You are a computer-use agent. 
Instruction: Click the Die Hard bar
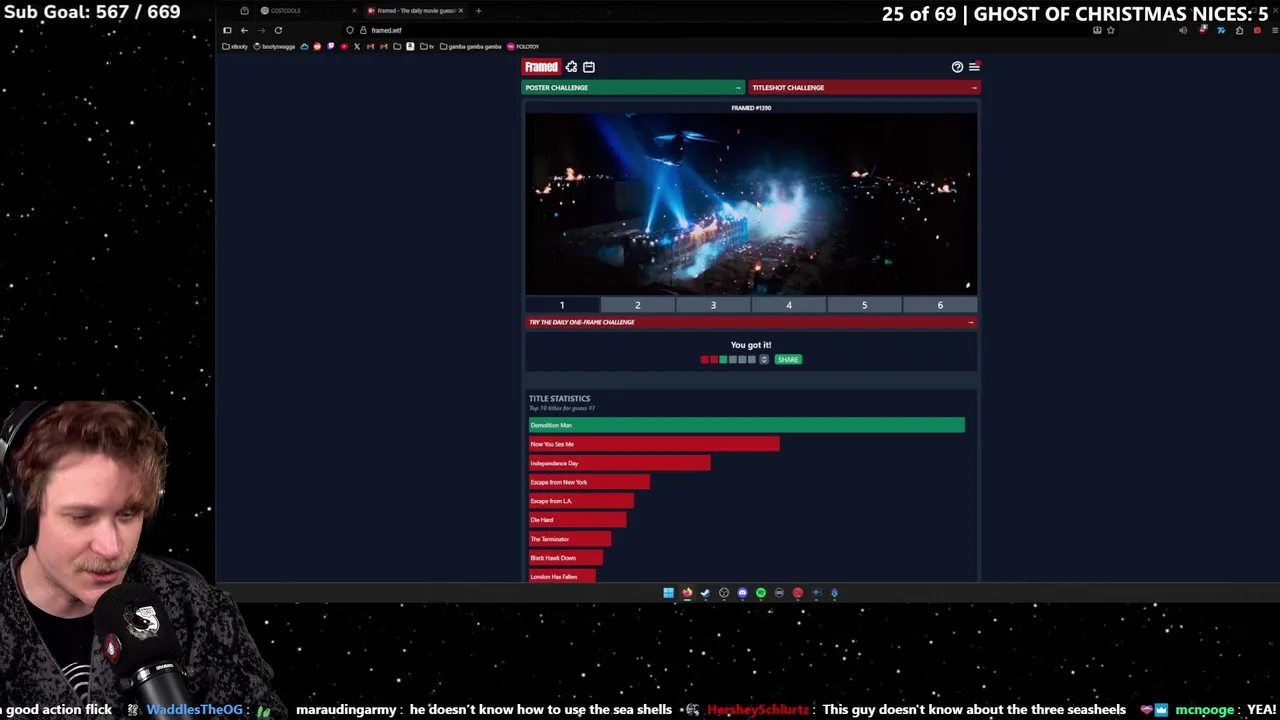tap(578, 520)
